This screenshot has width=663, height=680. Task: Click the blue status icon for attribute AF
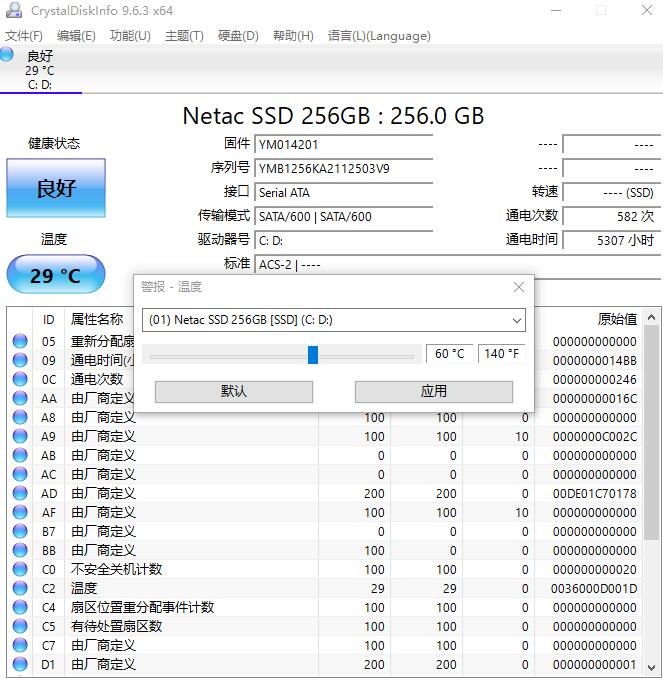tap(20, 512)
